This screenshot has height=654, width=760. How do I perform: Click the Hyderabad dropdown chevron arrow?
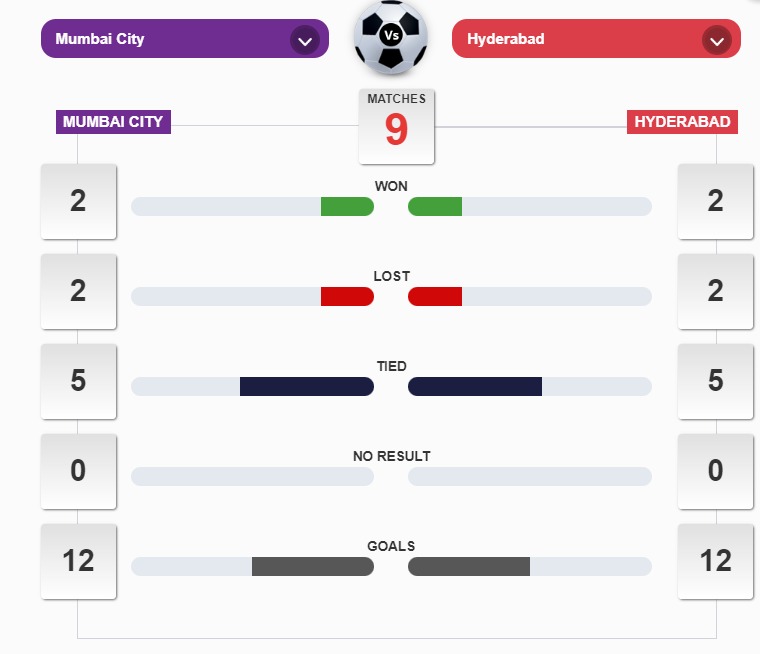coord(716,40)
